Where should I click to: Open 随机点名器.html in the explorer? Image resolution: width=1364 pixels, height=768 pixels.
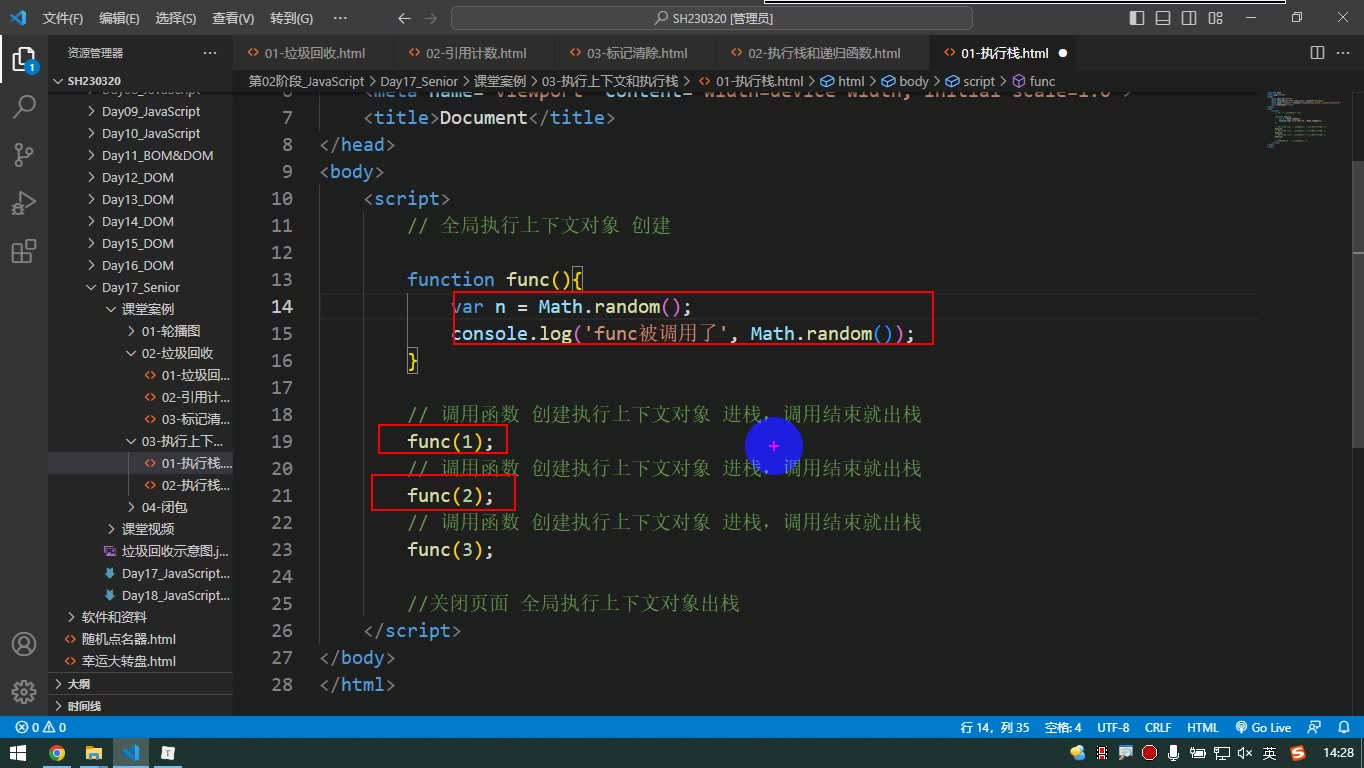coord(140,639)
